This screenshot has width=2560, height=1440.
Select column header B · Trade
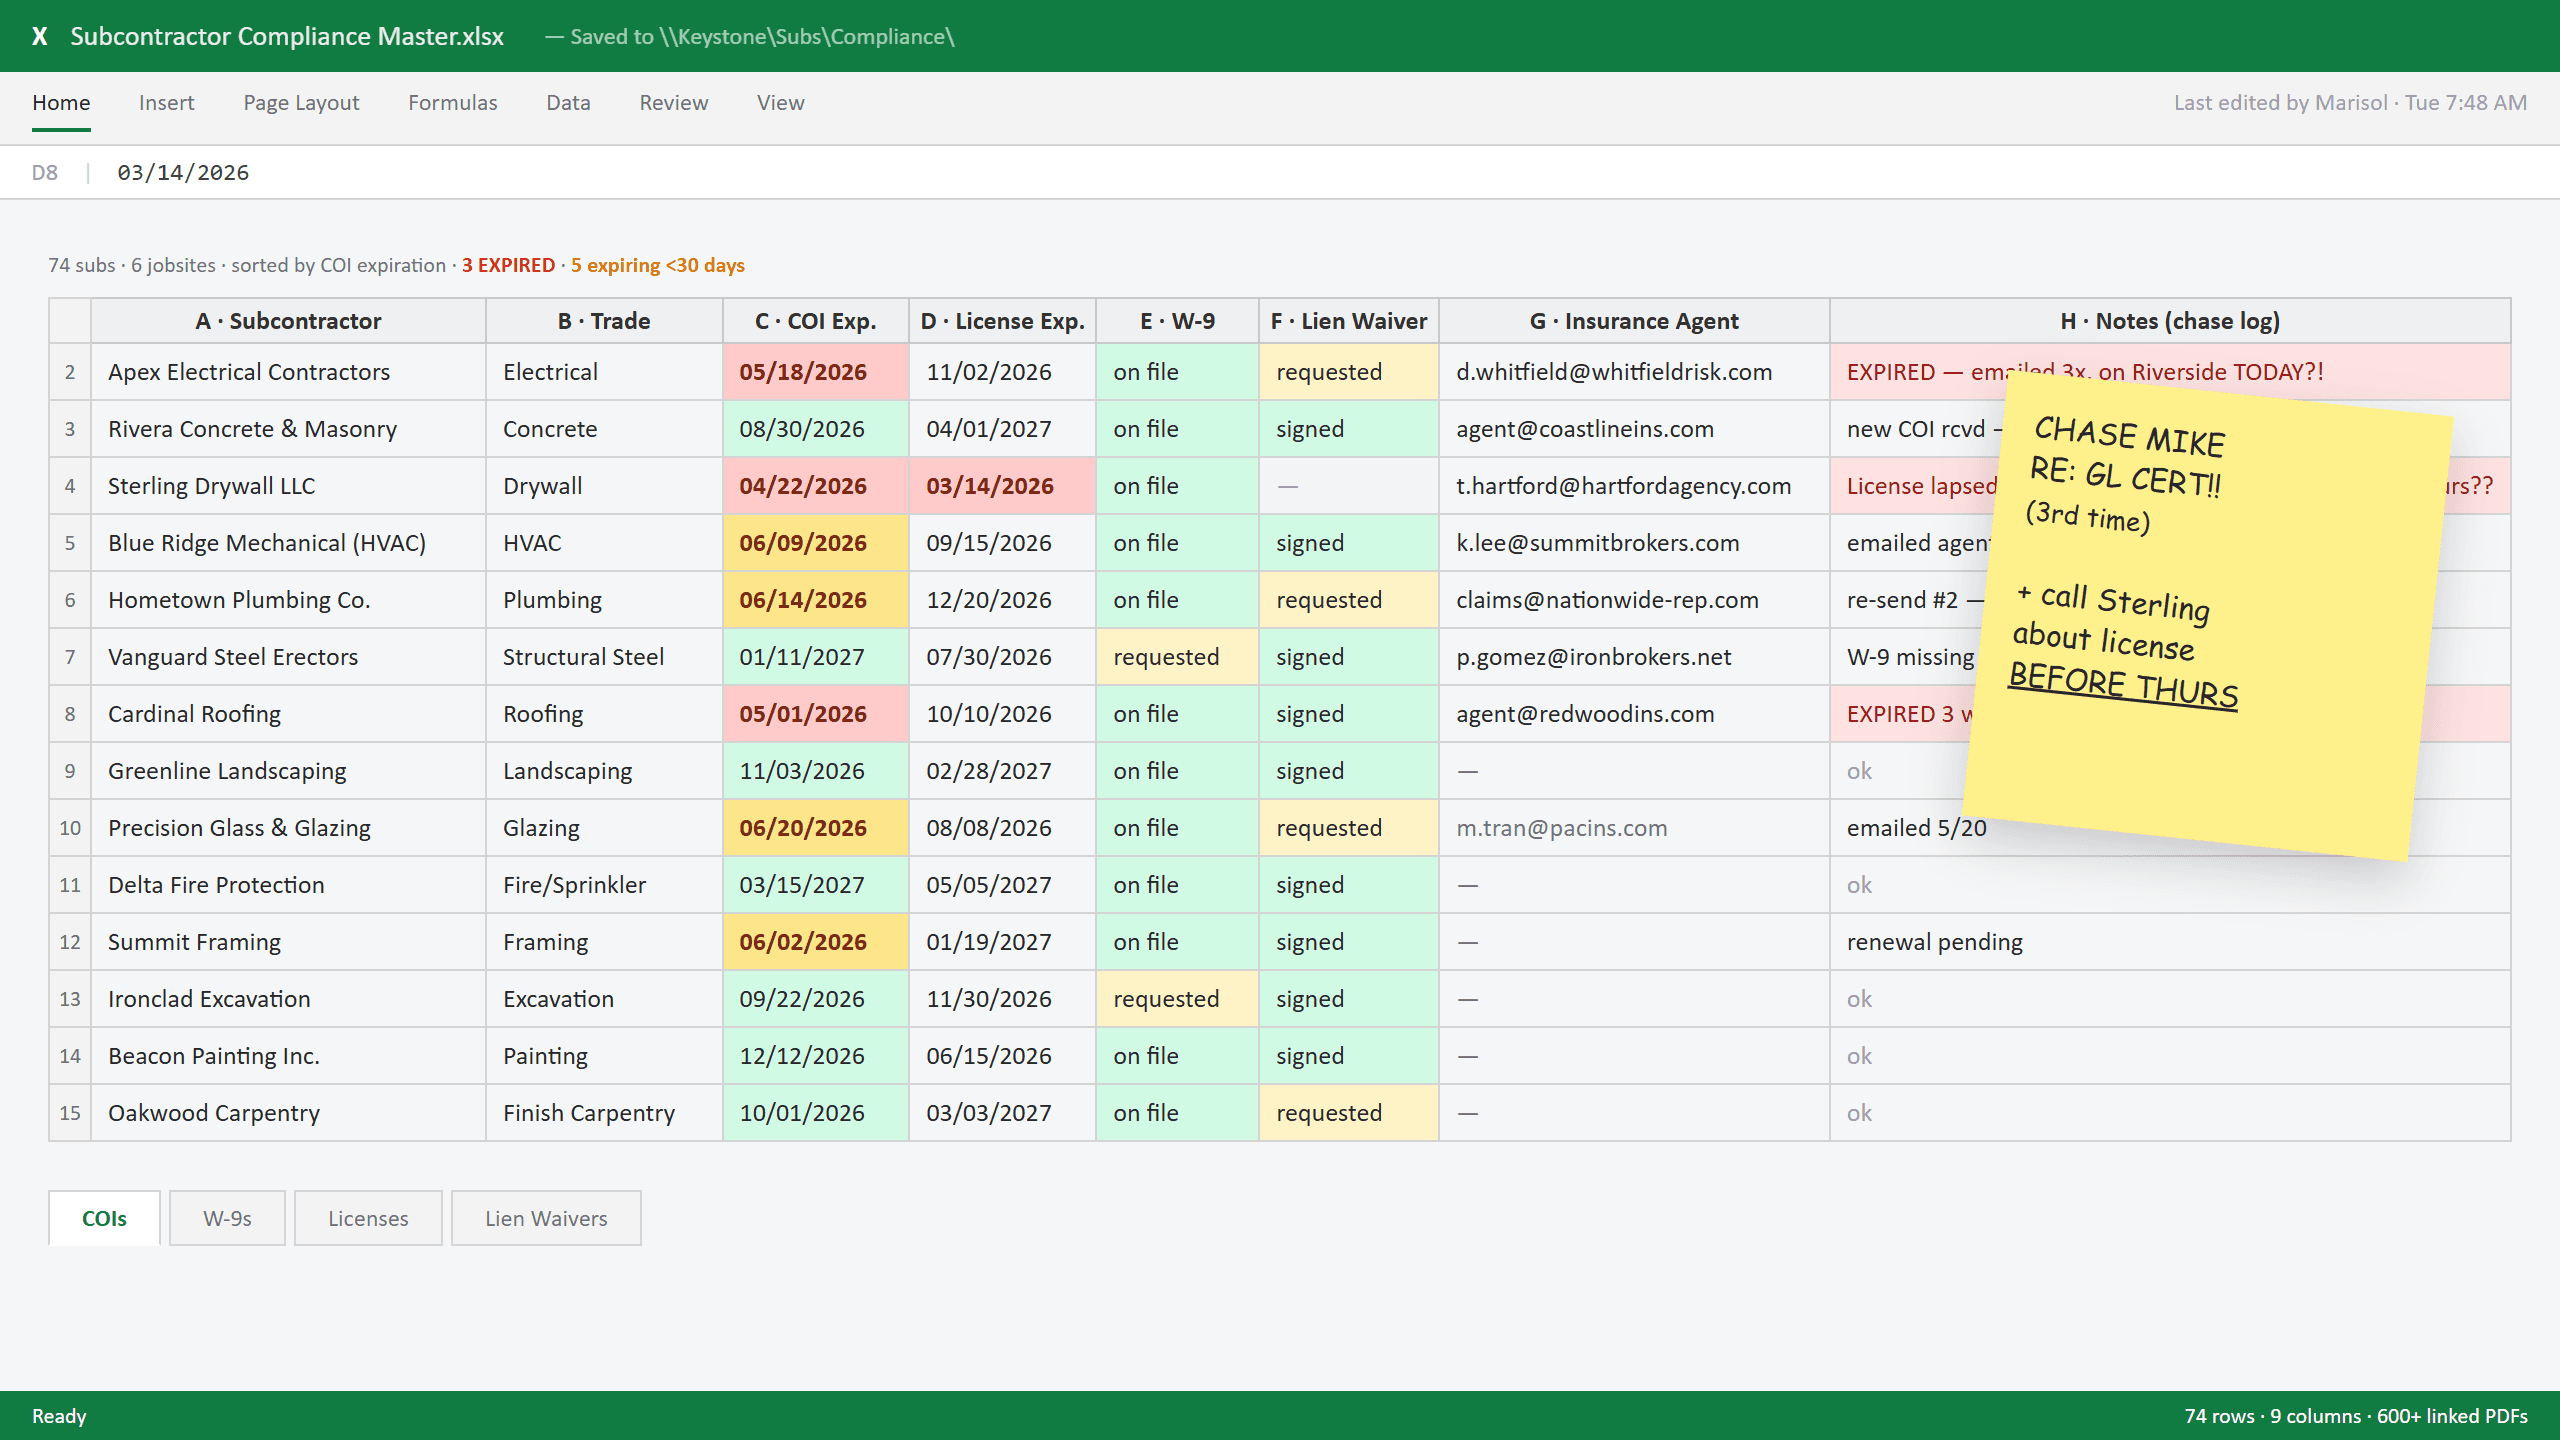pyautogui.click(x=604, y=321)
